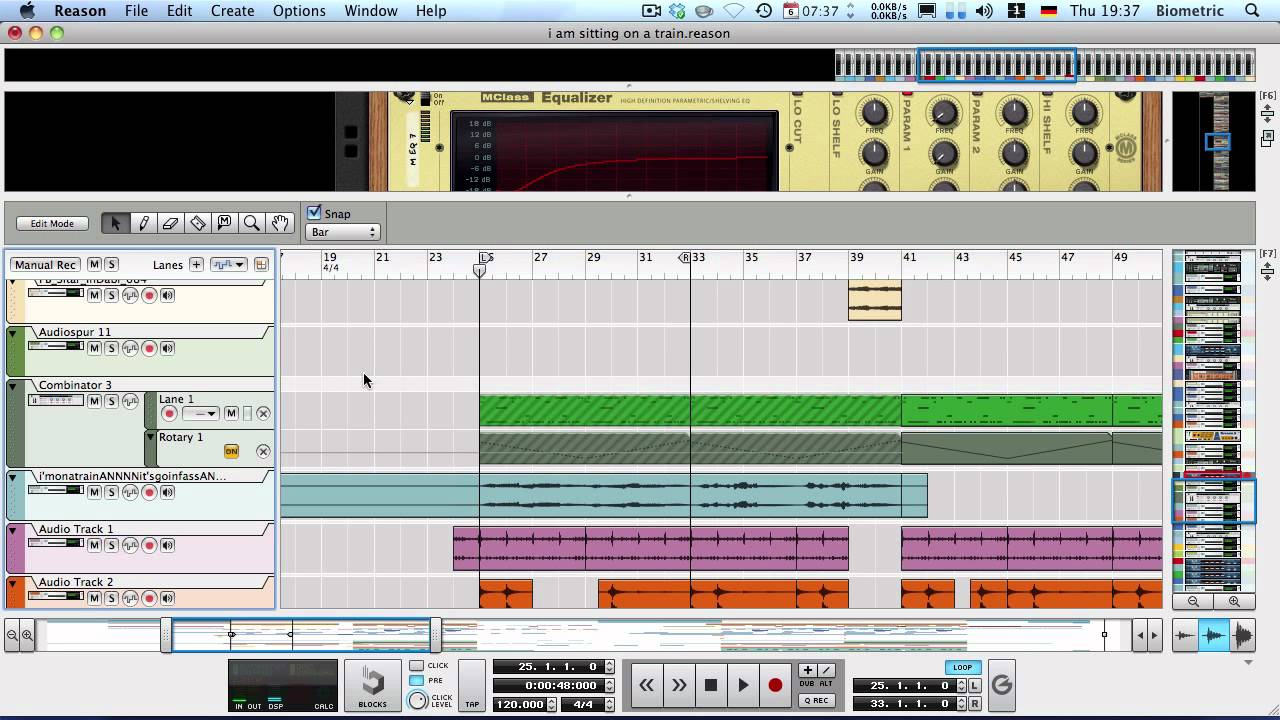Click the Blocks button icon

(373, 686)
